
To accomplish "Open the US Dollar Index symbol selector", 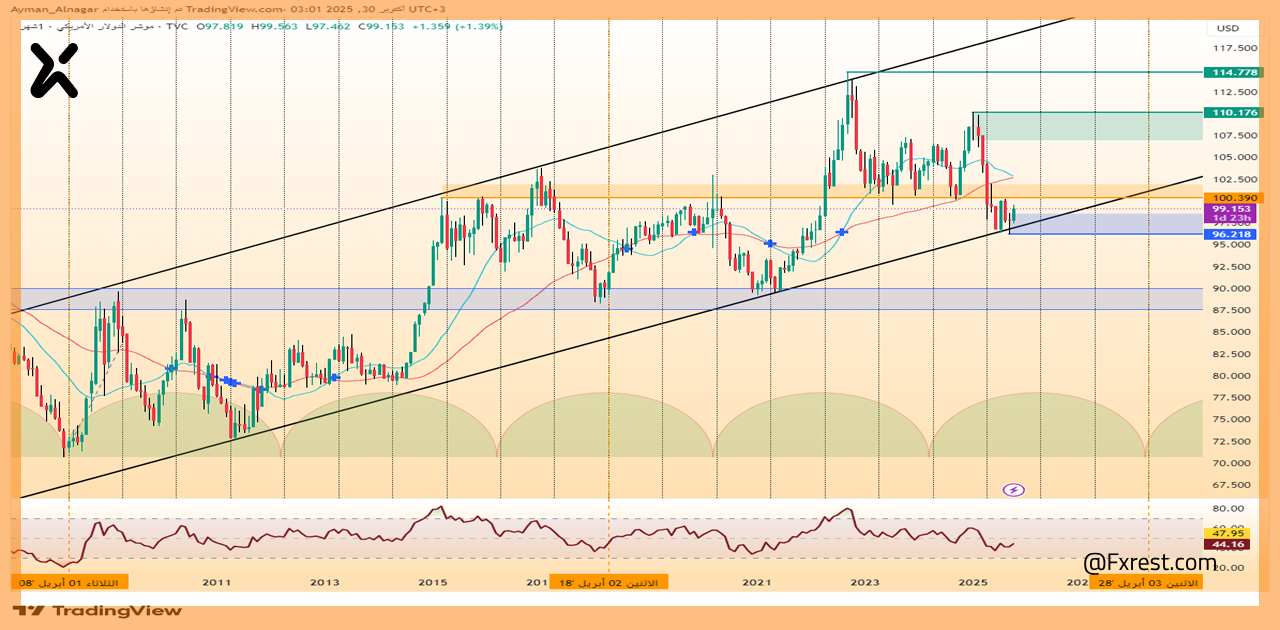I will (100, 28).
